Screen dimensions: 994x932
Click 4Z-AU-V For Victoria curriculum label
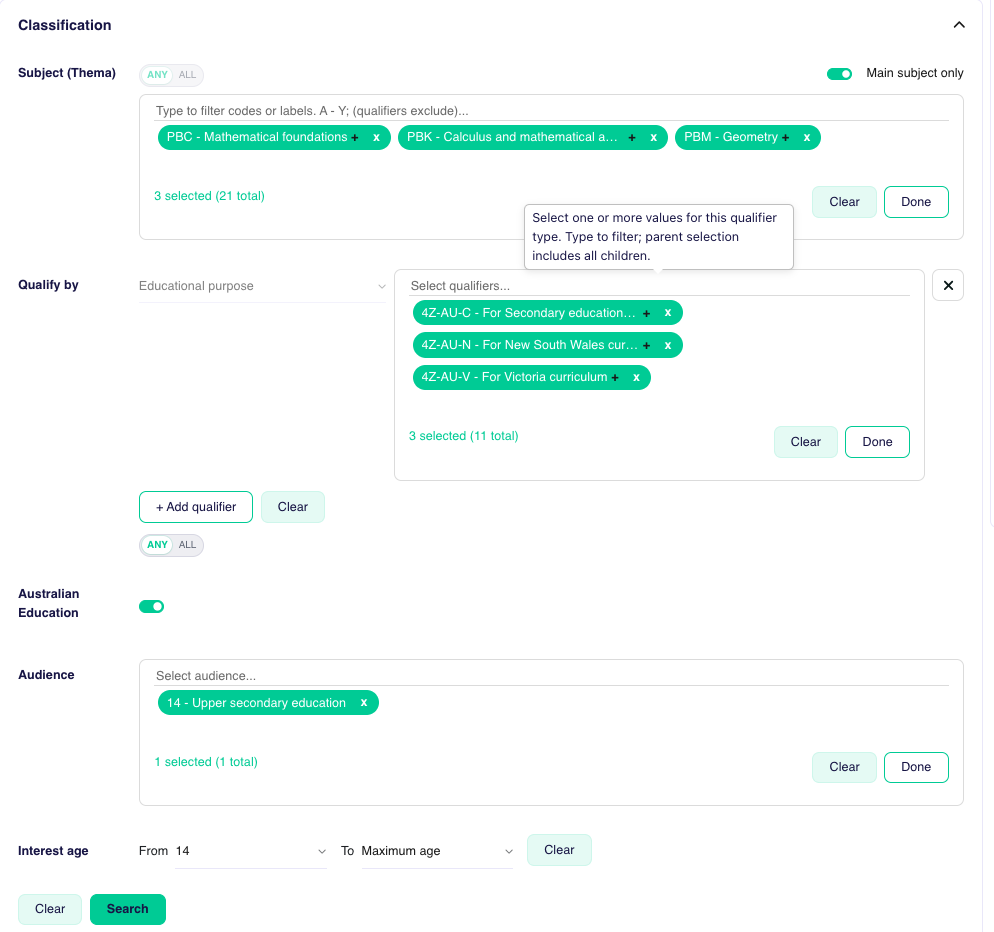click(514, 377)
